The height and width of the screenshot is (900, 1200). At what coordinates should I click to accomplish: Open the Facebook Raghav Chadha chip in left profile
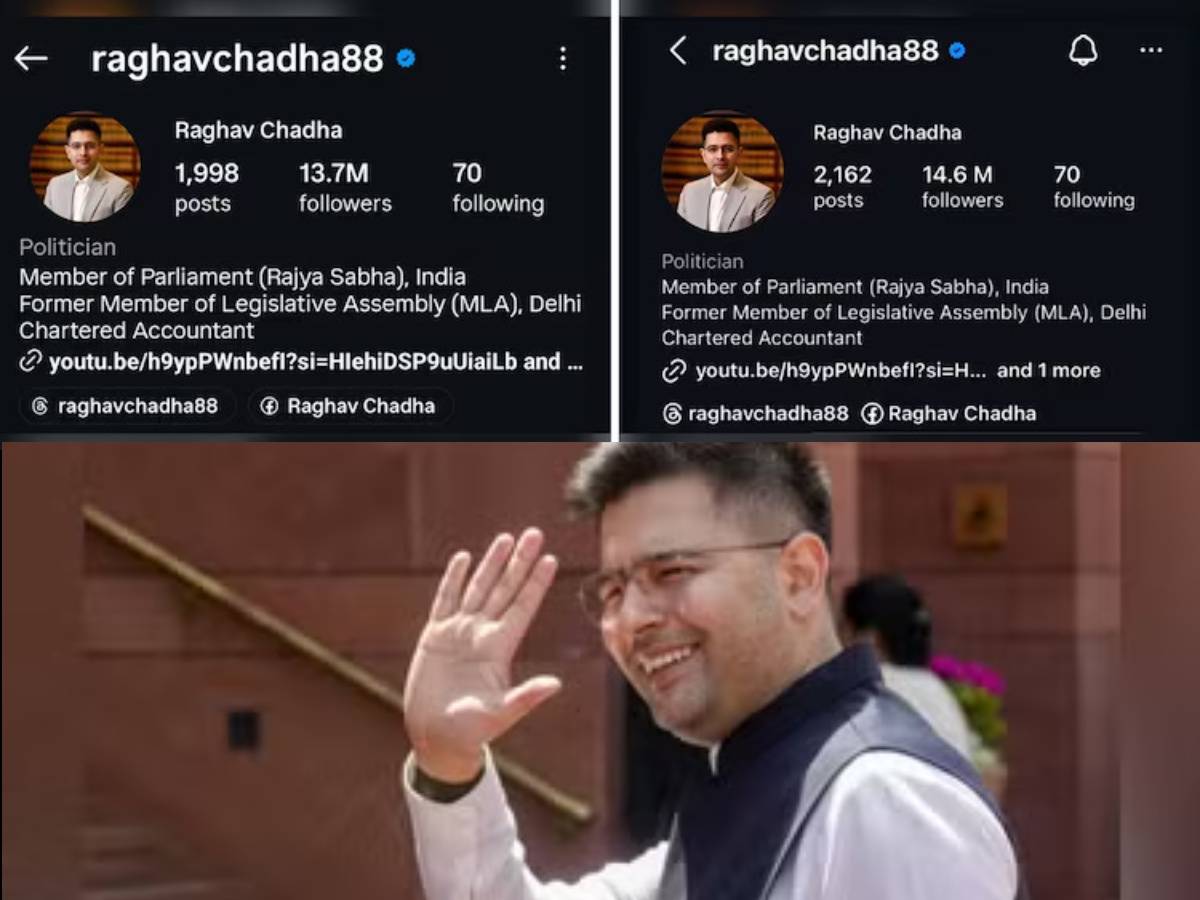pos(350,406)
